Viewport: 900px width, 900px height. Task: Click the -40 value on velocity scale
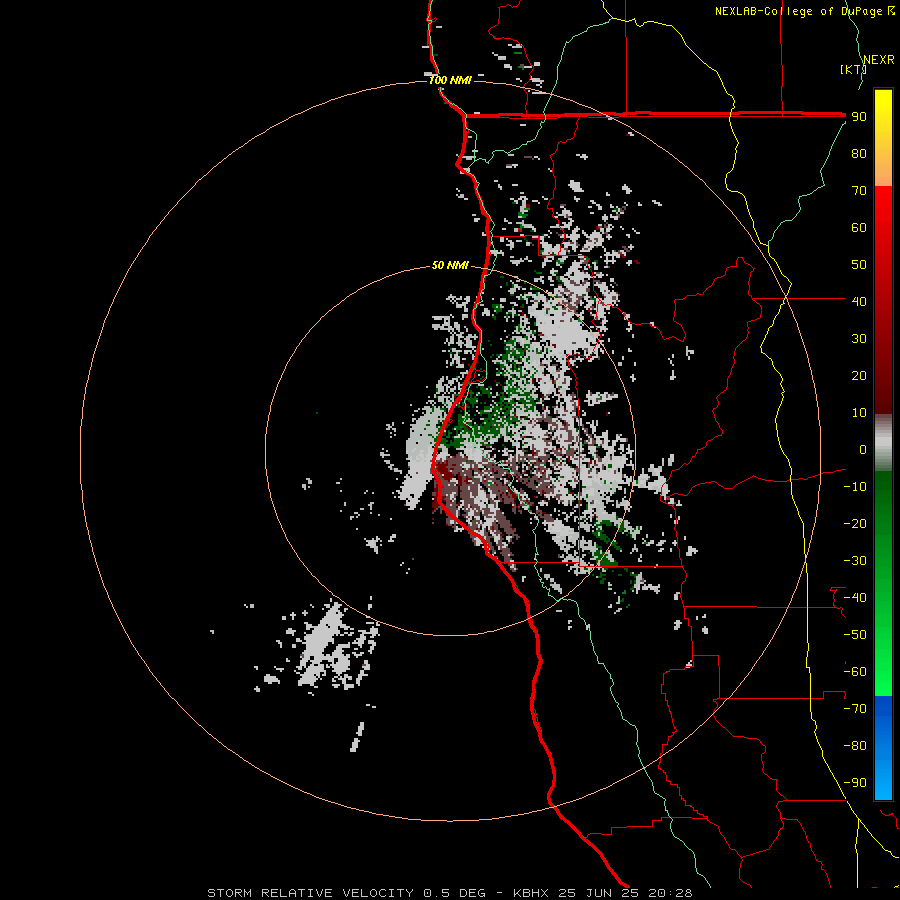click(855, 598)
